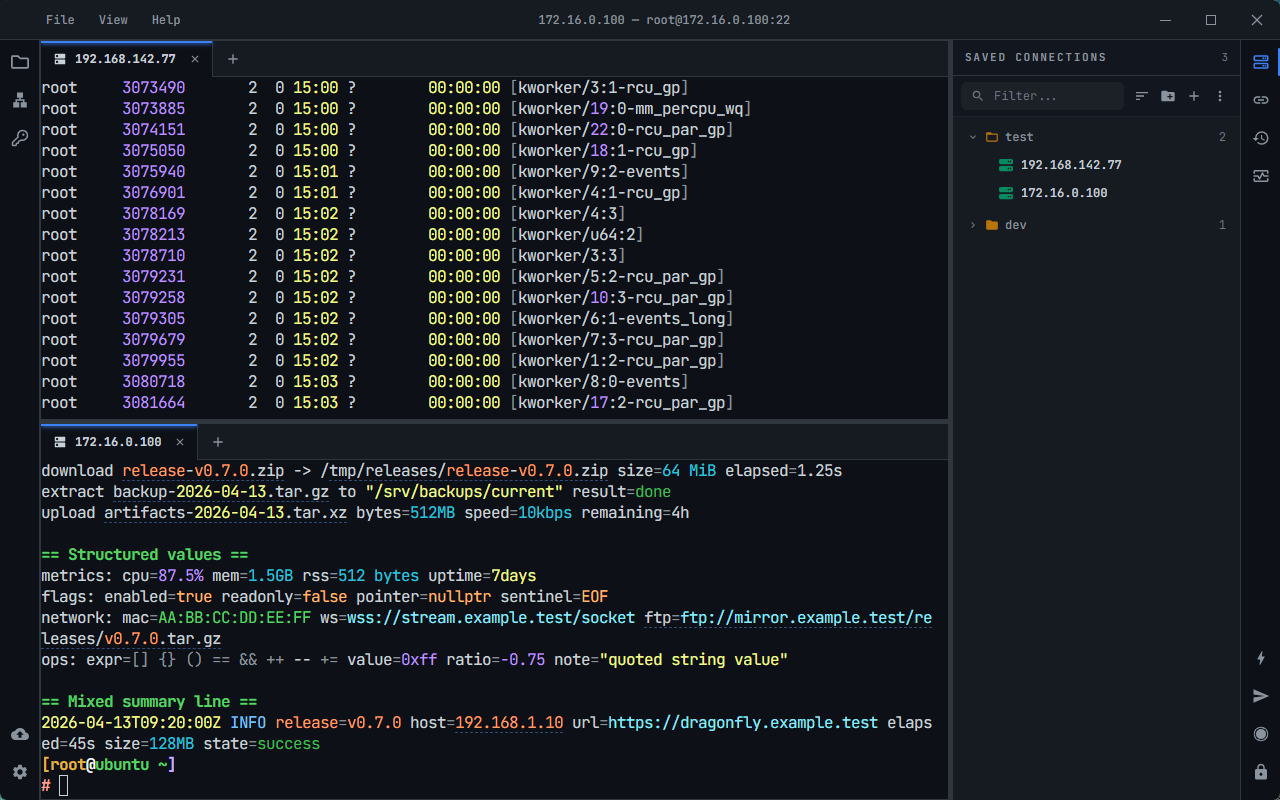
Task: Click the send arrow icon in right rail
Action: point(1261,696)
